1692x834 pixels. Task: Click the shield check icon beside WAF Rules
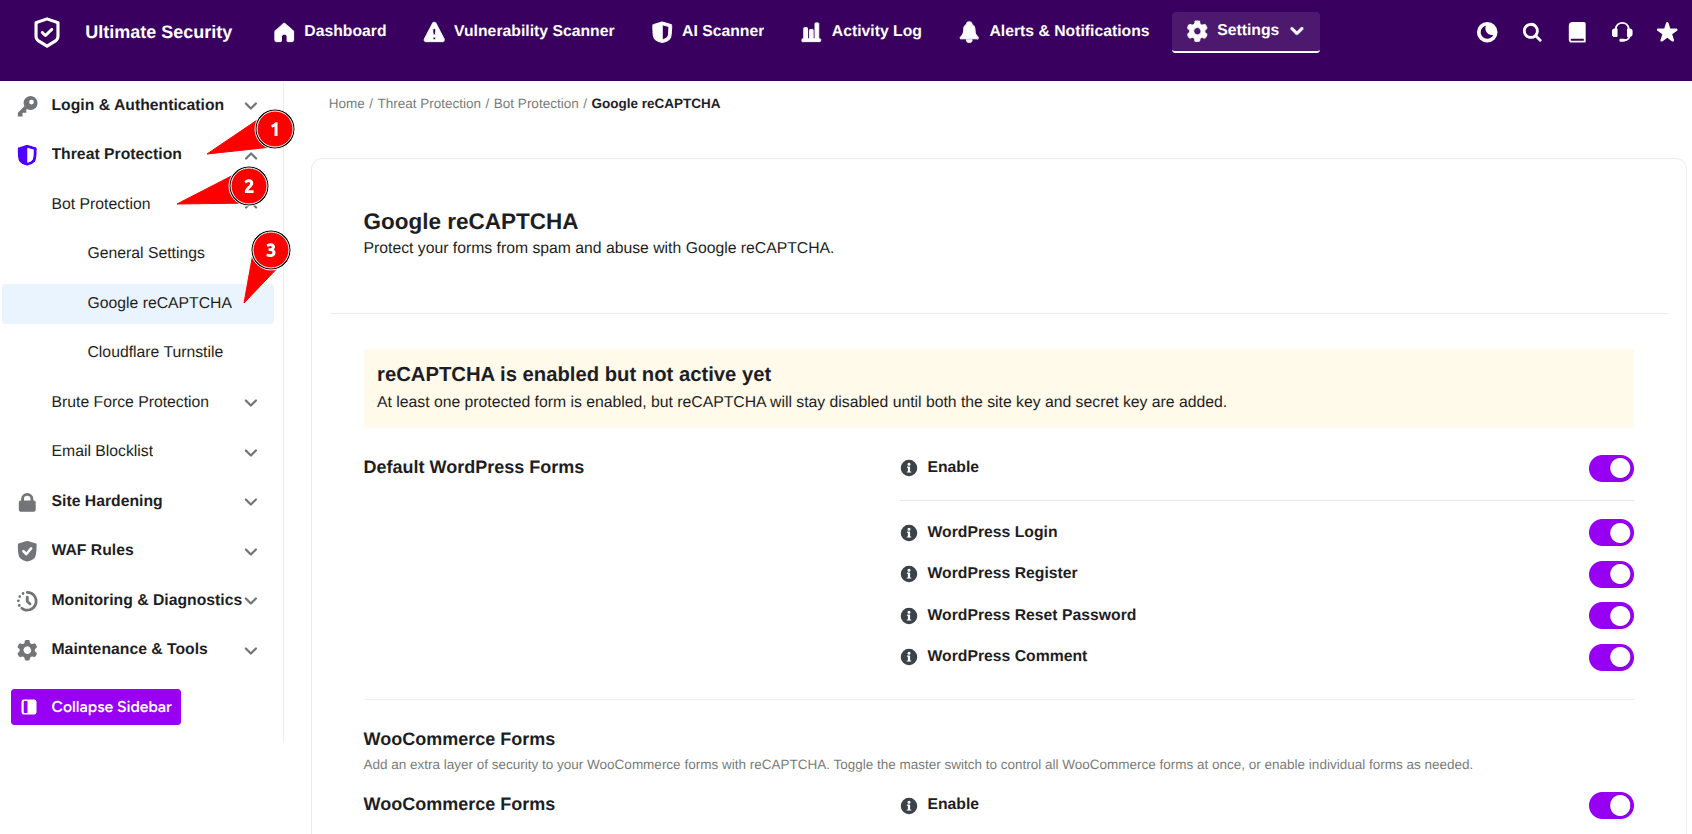point(28,551)
